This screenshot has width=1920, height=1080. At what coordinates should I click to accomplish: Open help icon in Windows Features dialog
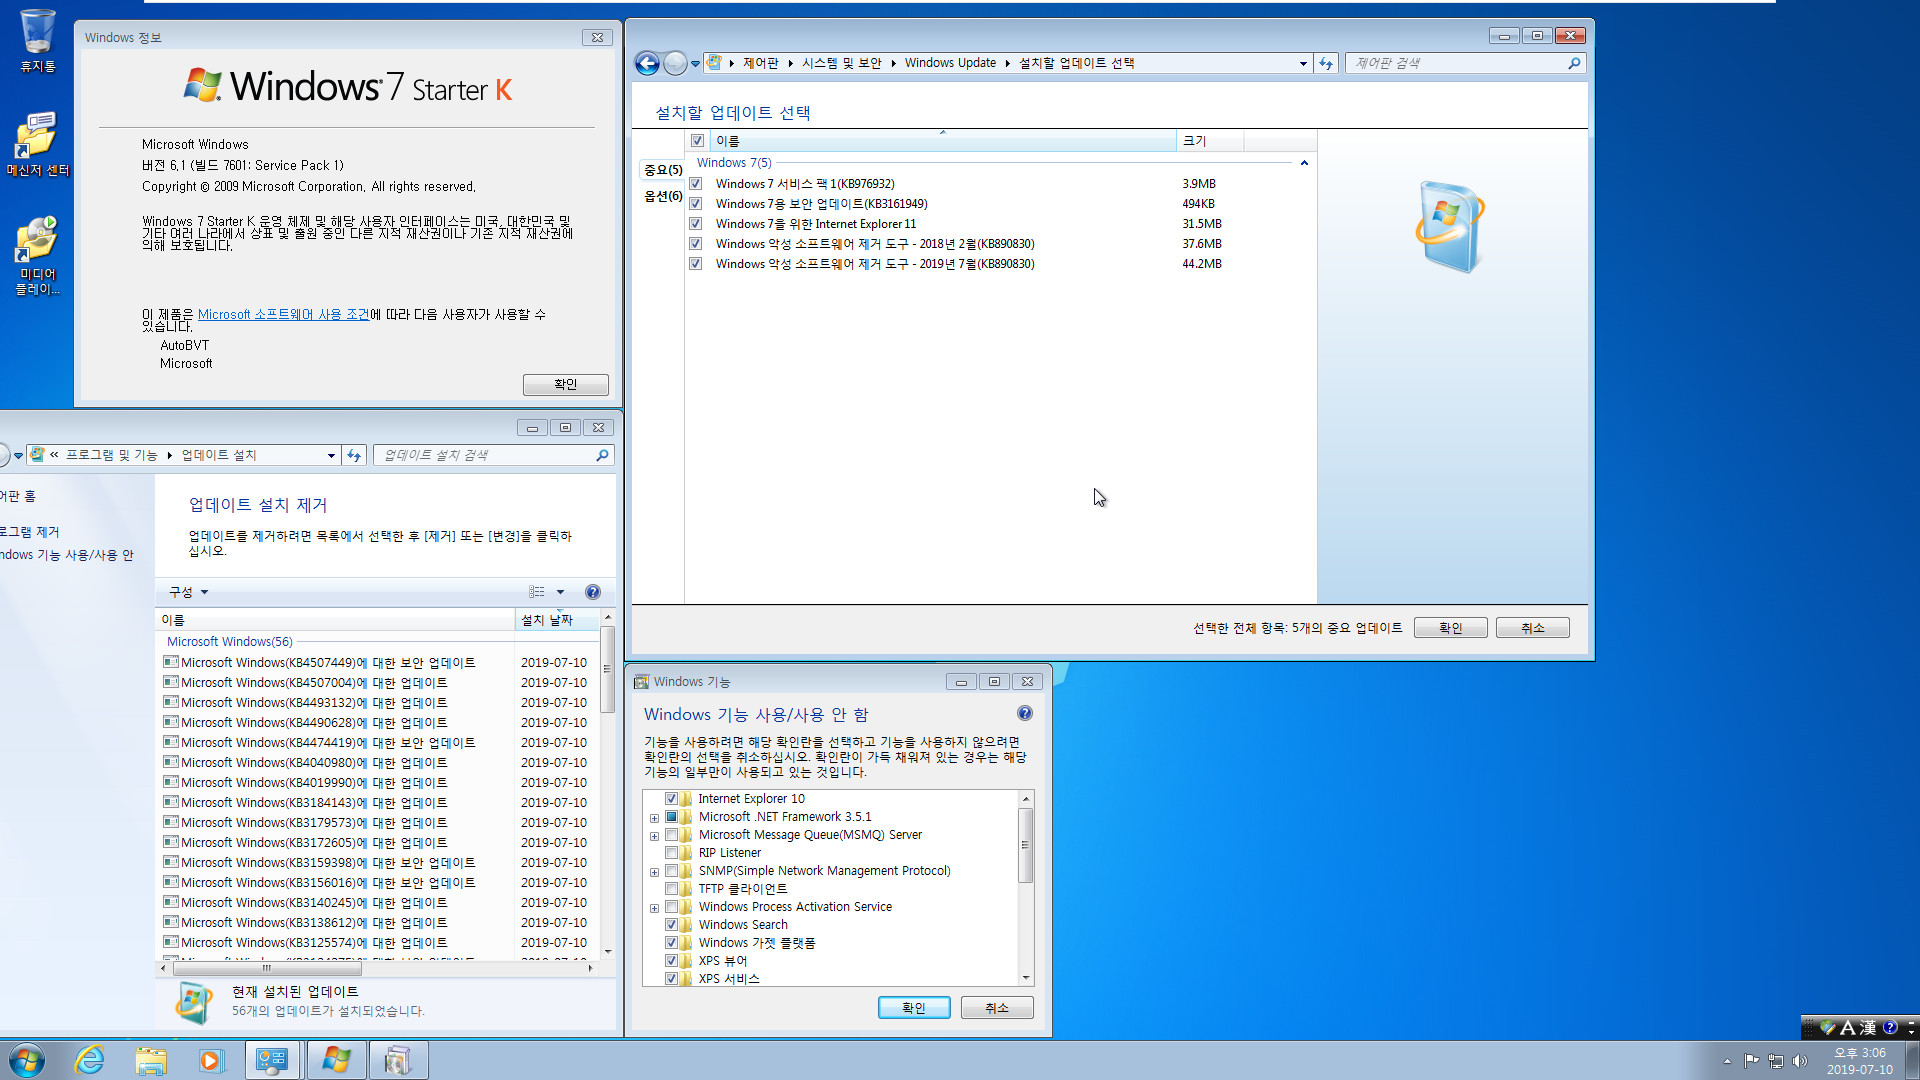(x=1024, y=713)
